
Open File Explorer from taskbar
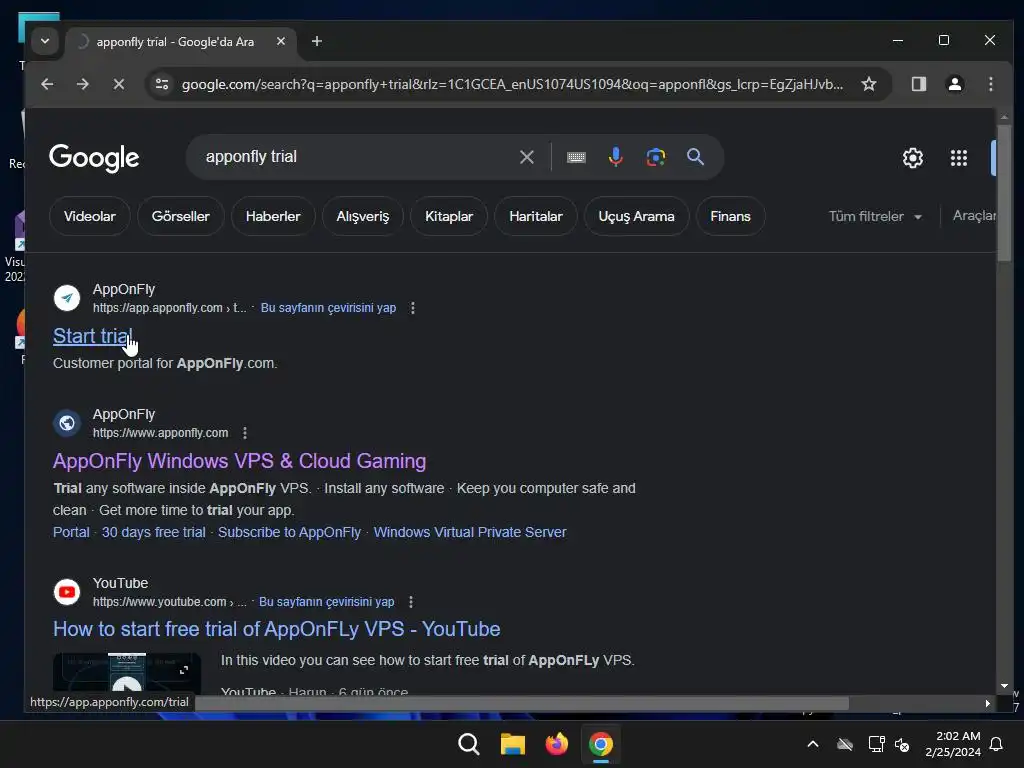(x=513, y=744)
